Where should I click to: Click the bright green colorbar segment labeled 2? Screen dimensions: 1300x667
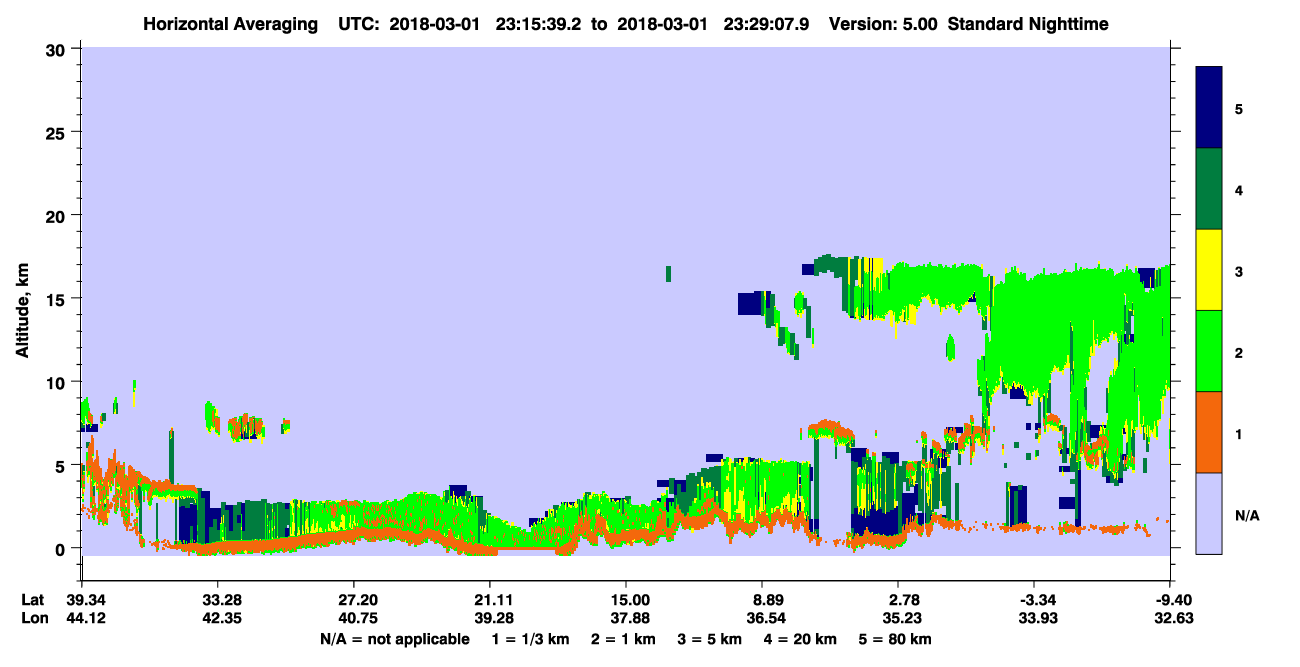point(1209,351)
